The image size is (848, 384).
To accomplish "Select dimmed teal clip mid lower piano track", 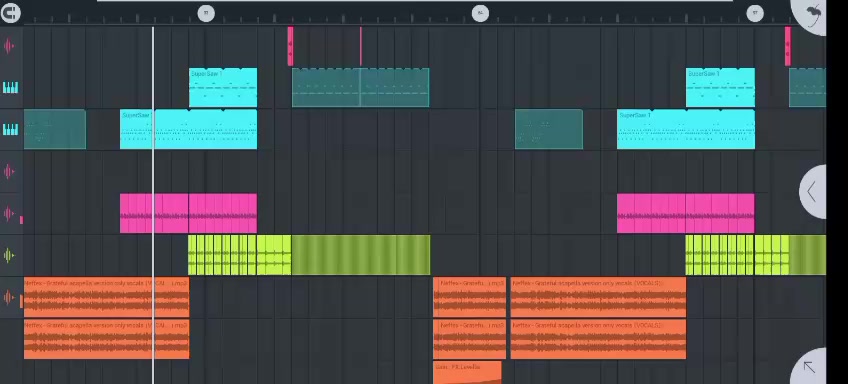I will pos(549,129).
